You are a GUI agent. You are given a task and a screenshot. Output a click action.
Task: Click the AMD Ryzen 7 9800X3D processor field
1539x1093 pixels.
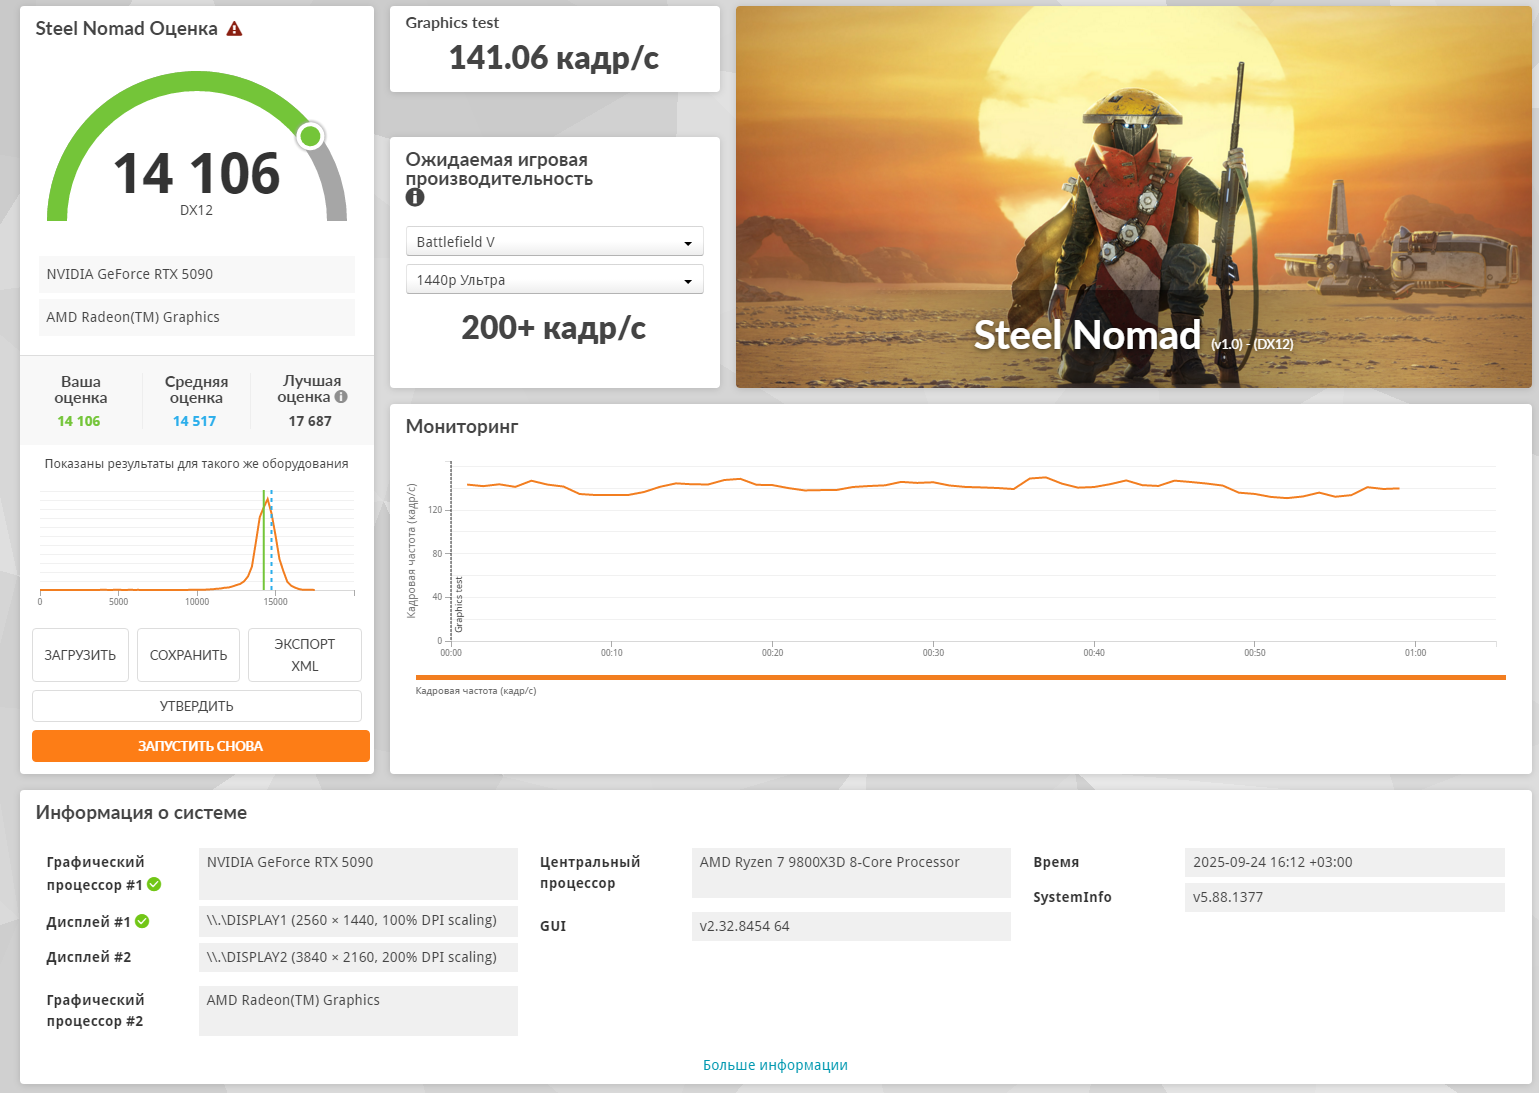[x=851, y=873]
